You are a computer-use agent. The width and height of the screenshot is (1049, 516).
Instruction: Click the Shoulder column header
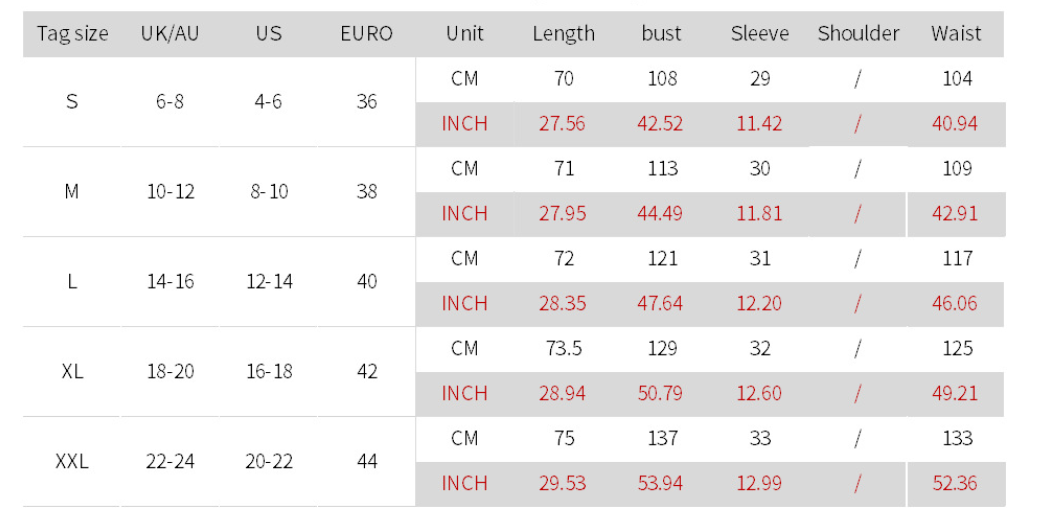858,33
